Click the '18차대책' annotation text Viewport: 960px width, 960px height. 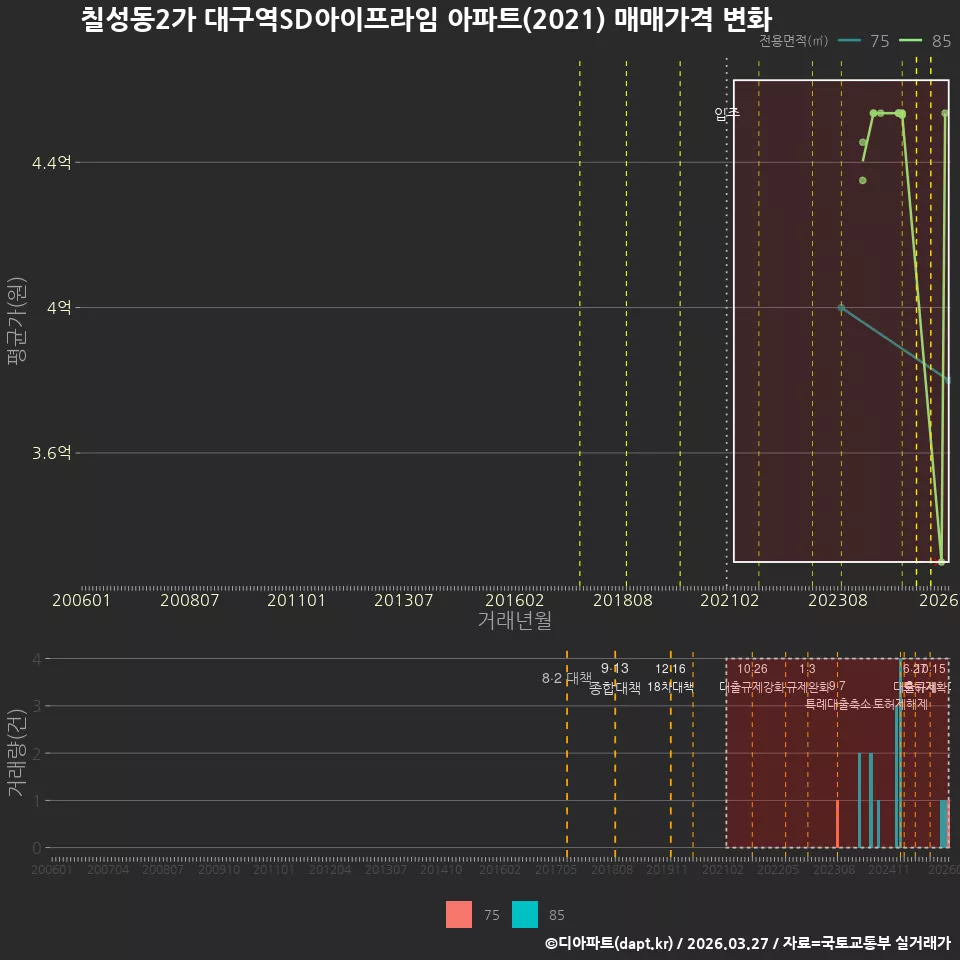[670, 686]
